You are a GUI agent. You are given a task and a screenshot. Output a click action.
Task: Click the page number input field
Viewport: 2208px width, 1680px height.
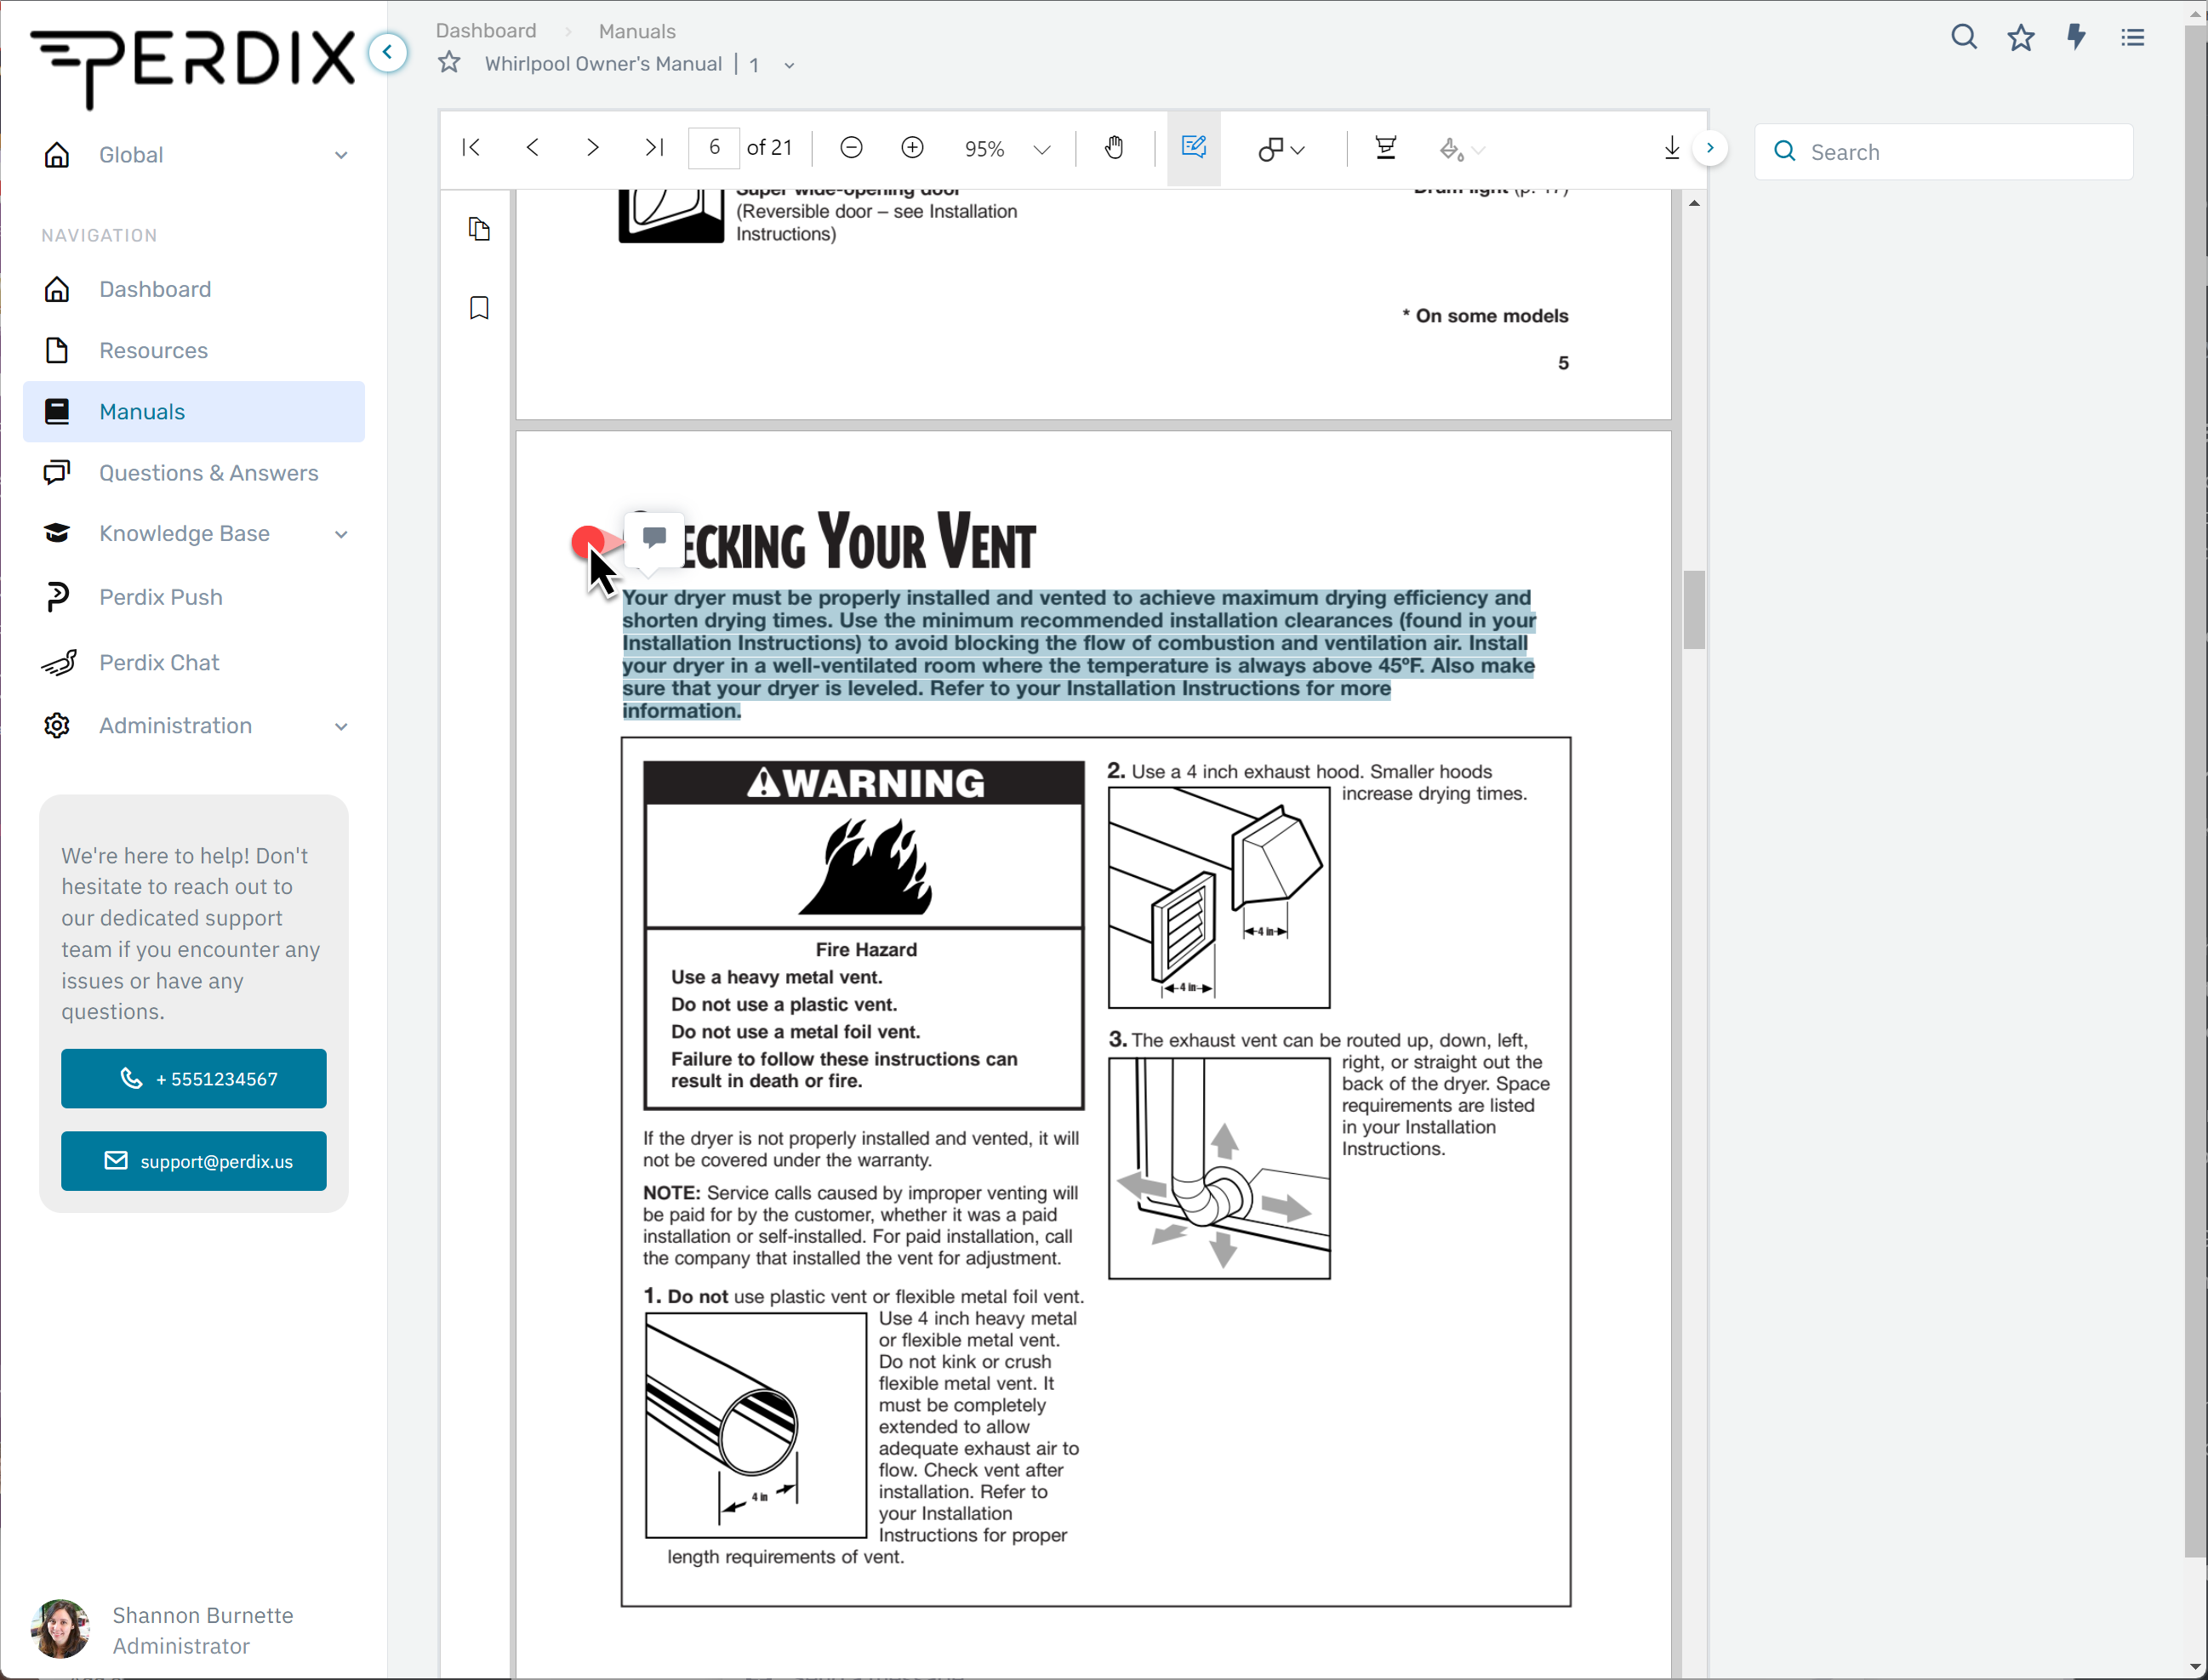click(x=714, y=148)
